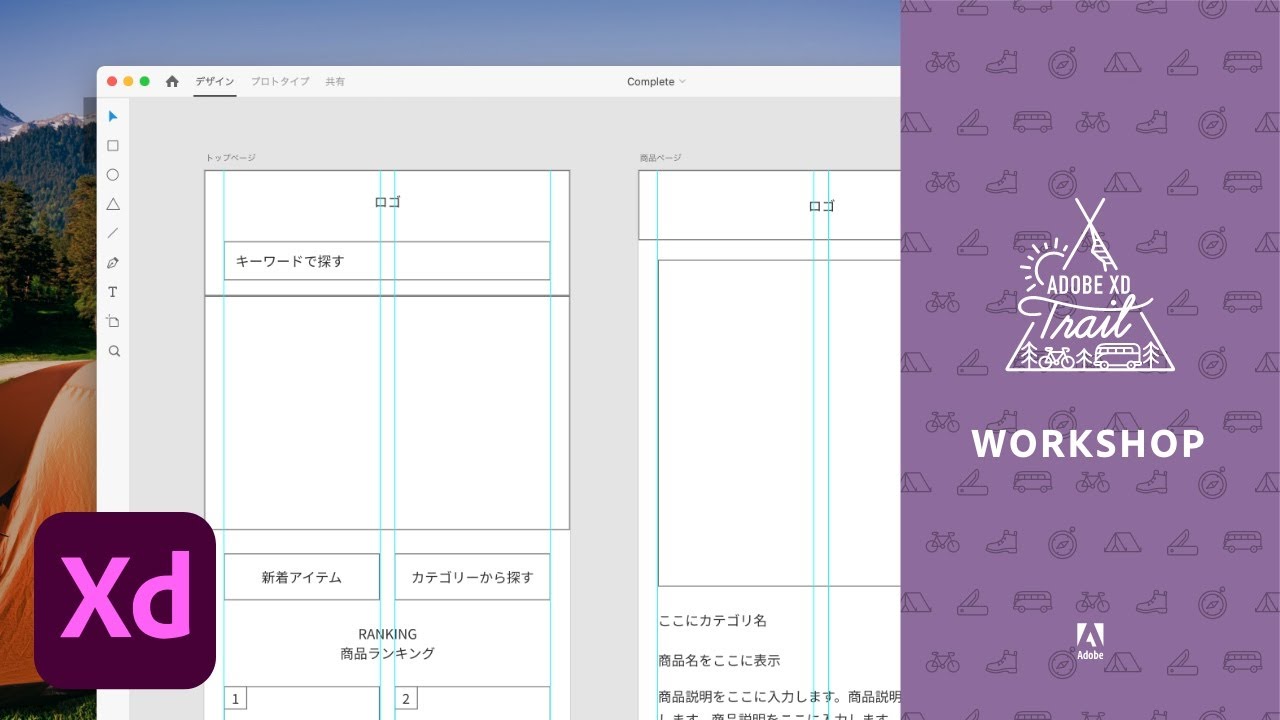Click the Adobe XD app logo
The image size is (1280, 720).
pyautogui.click(x=125, y=600)
